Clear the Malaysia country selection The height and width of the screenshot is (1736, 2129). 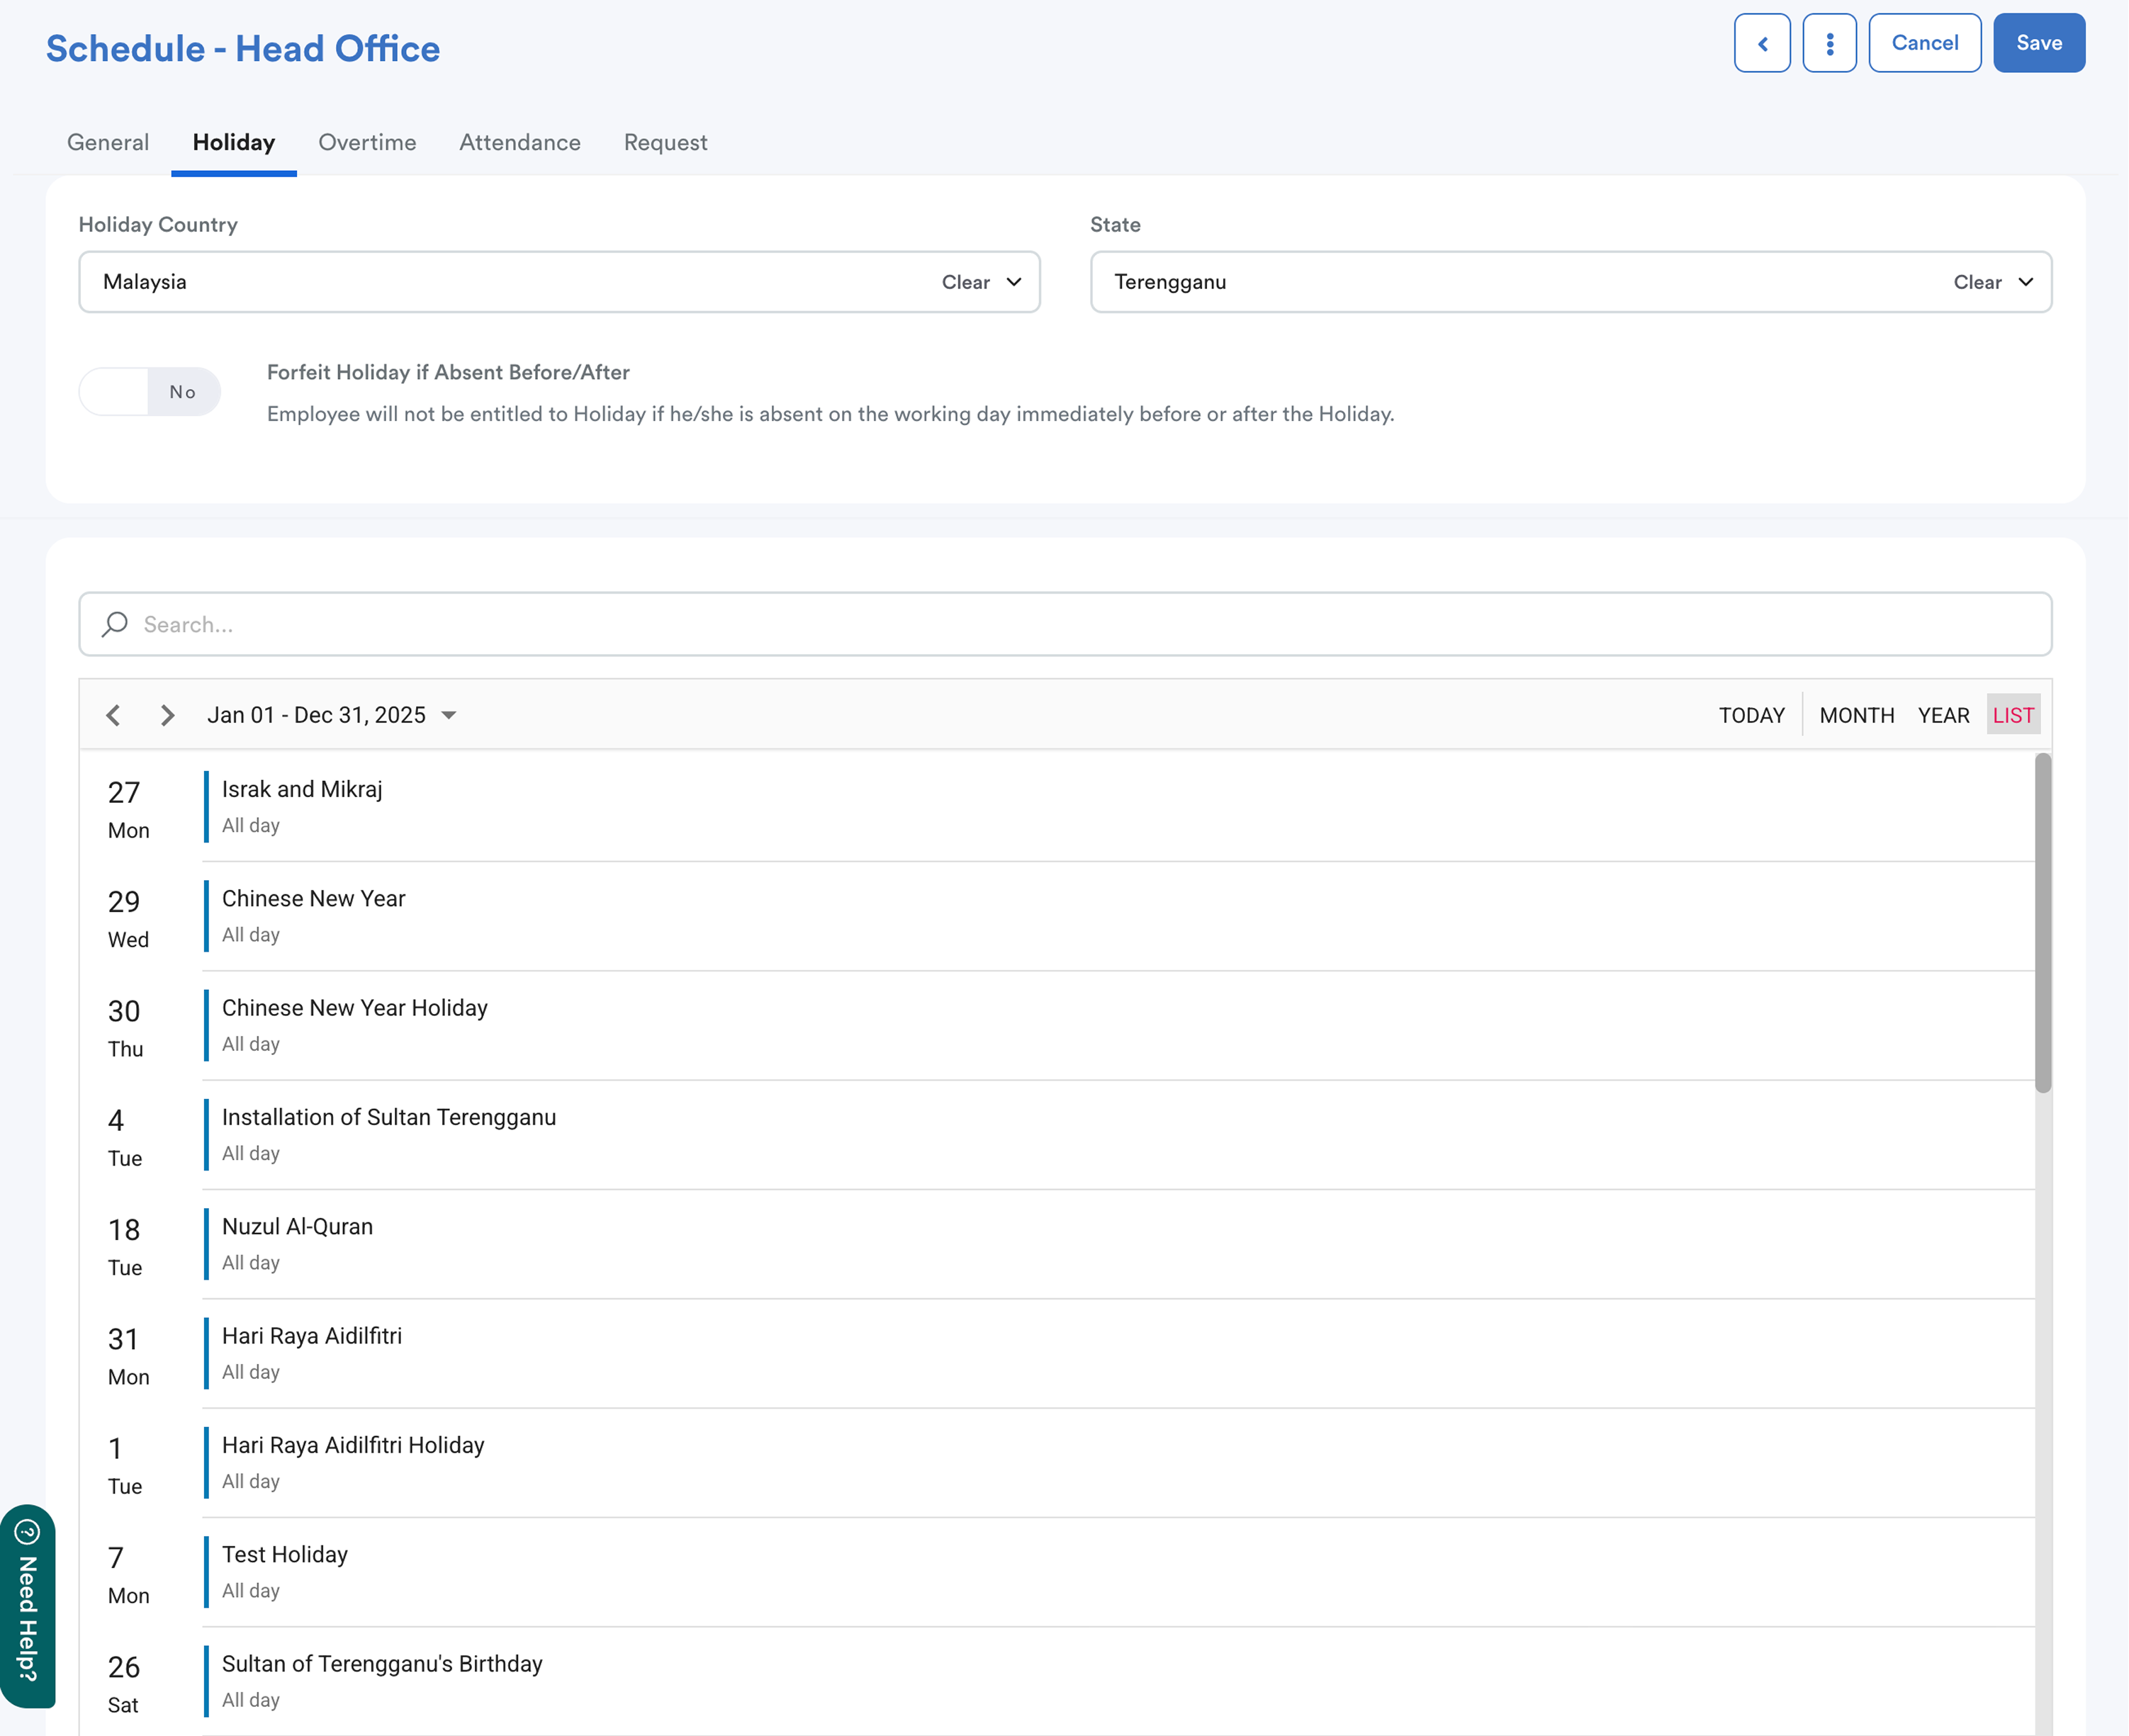click(965, 282)
